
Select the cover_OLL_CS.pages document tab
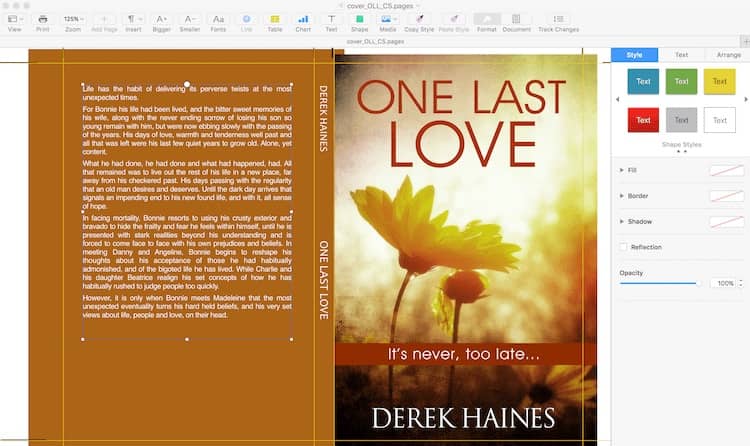click(375, 42)
